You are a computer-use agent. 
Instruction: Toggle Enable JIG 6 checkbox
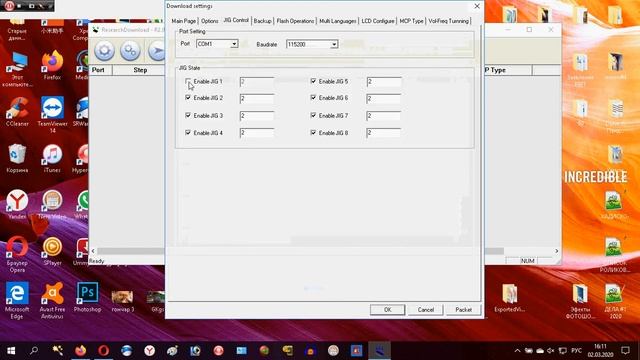coord(313,98)
